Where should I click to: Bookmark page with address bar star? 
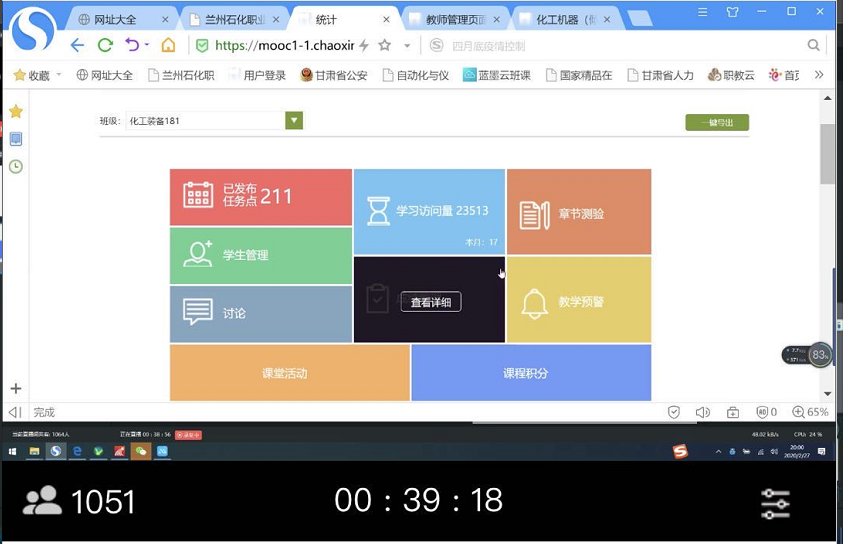pyautogui.click(x=384, y=45)
